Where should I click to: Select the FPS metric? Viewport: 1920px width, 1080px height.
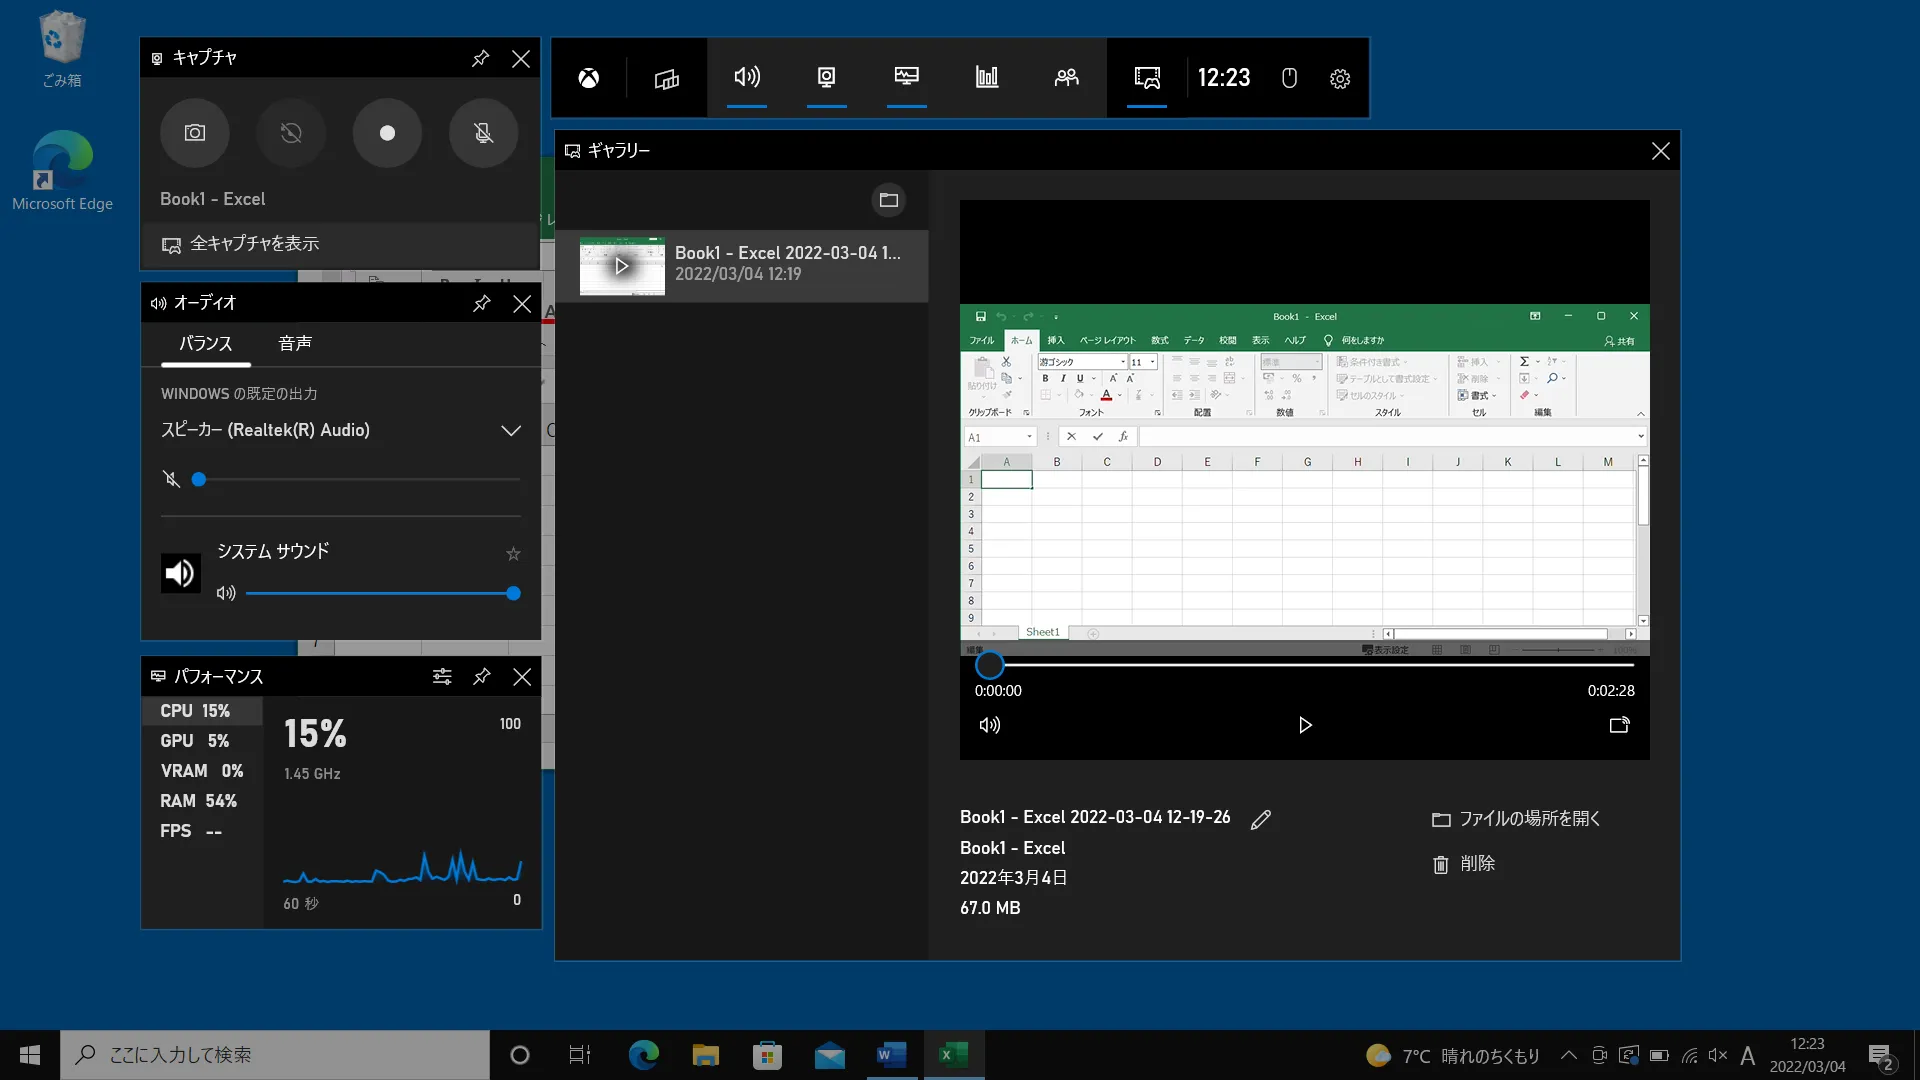[x=202, y=831]
